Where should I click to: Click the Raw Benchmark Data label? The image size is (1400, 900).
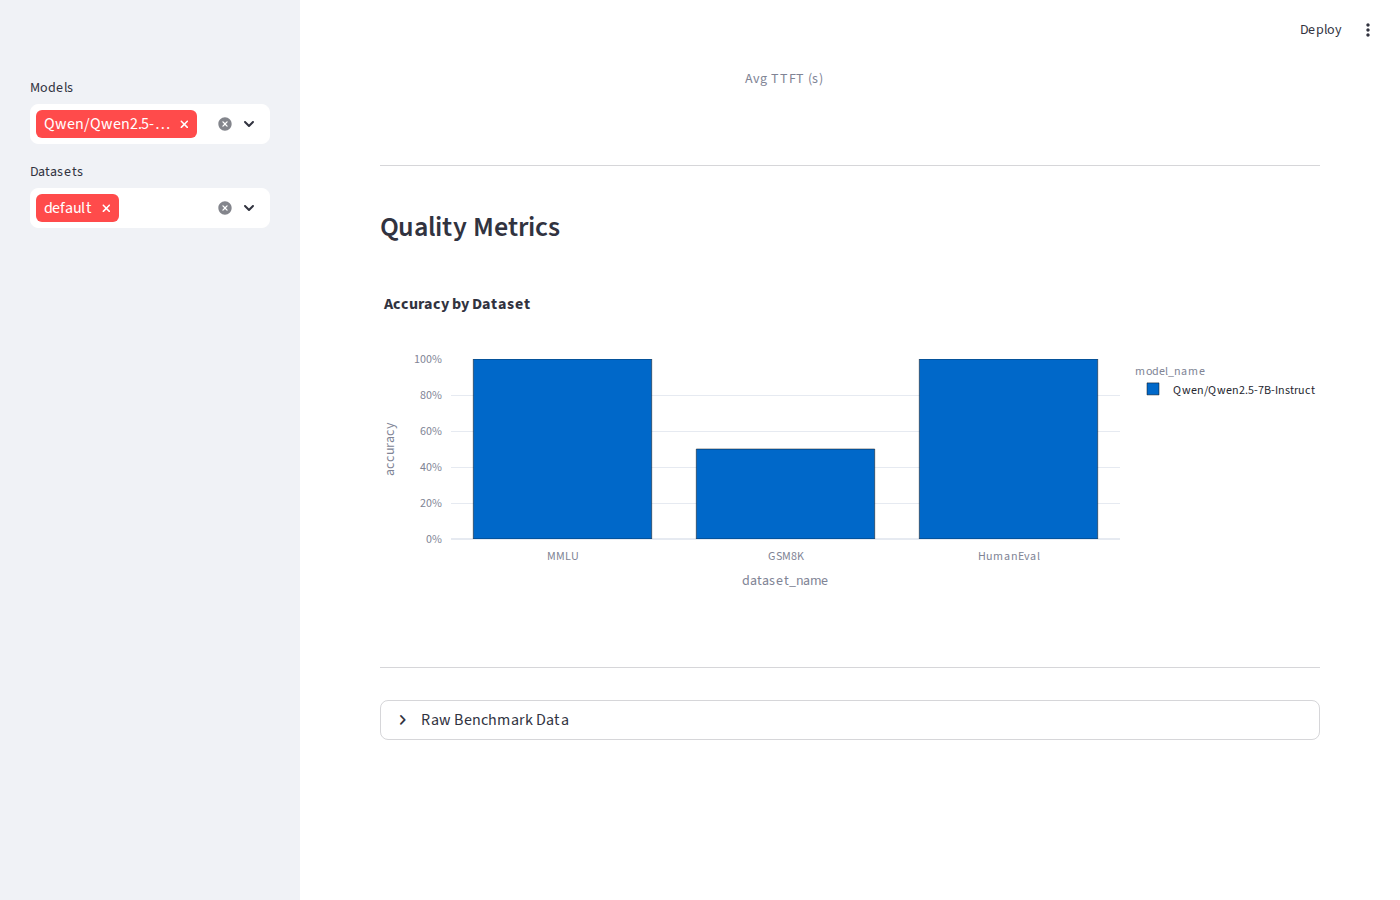[x=494, y=719]
